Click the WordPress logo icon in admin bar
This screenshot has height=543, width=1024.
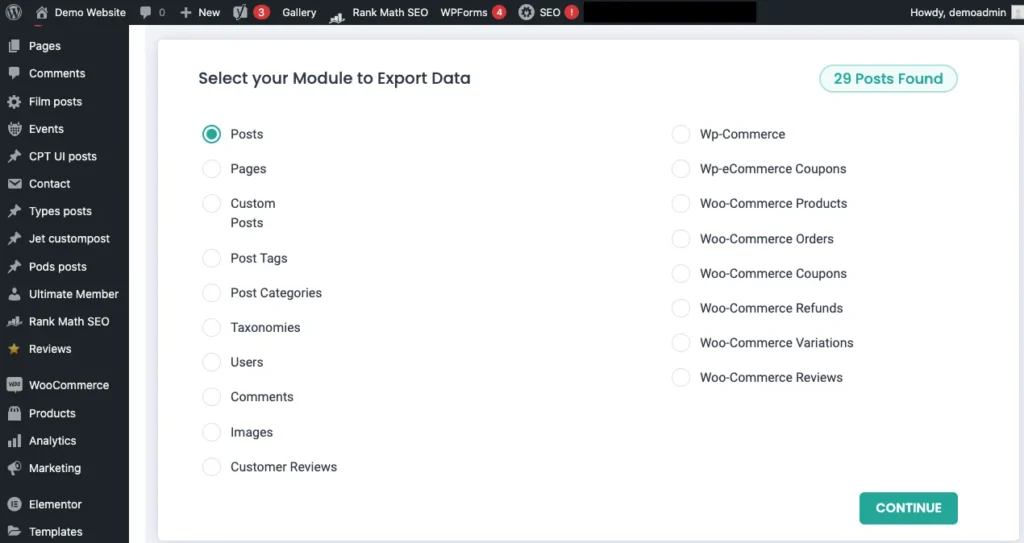click(x=13, y=12)
